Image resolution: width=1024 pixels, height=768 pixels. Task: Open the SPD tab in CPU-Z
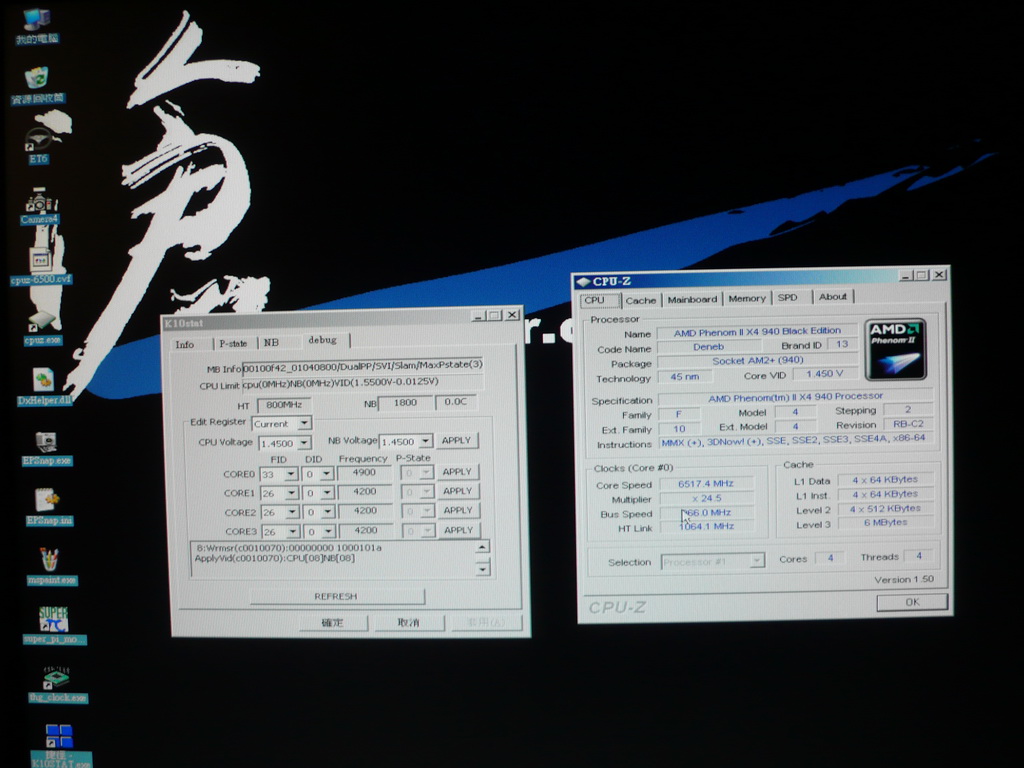pos(788,297)
